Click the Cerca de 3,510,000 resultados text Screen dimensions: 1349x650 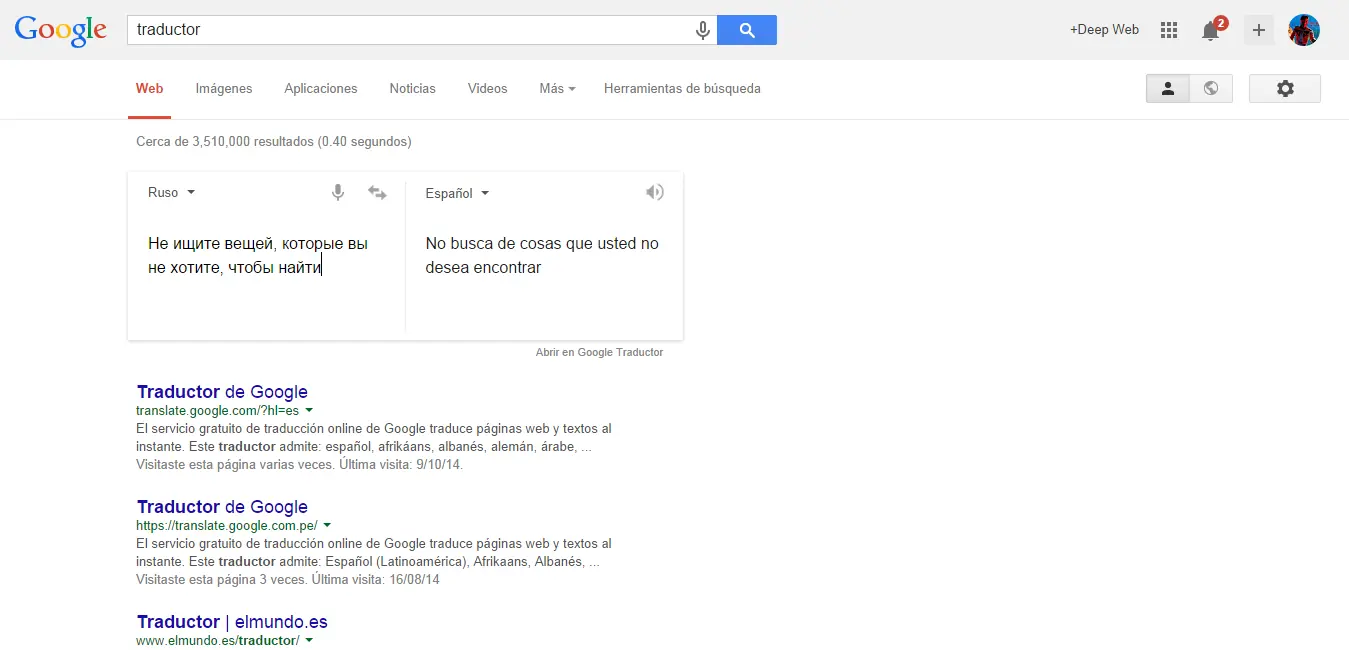point(274,142)
